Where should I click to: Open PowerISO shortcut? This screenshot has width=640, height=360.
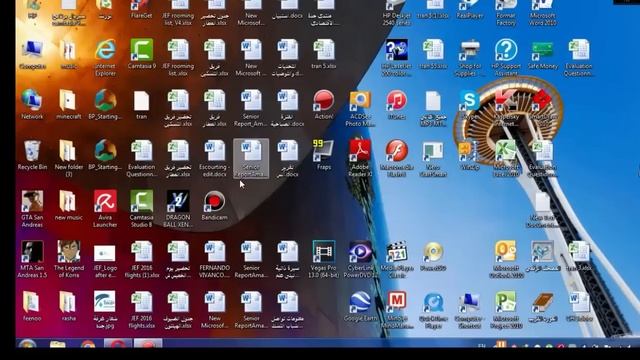pos(433,256)
